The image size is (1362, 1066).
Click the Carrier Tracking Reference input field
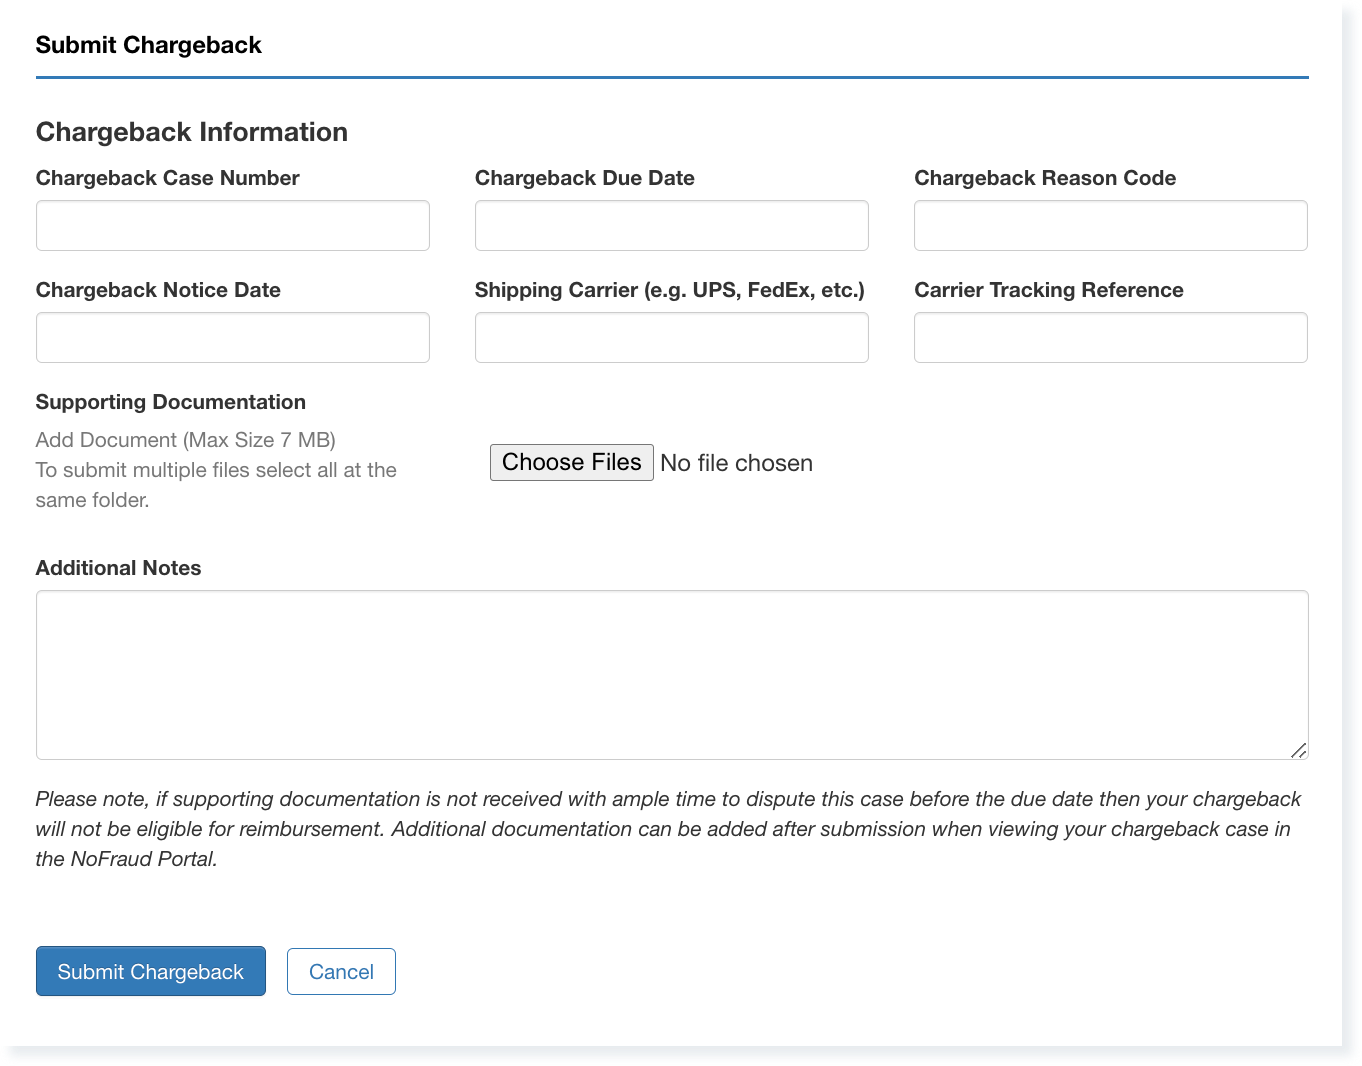click(1110, 337)
